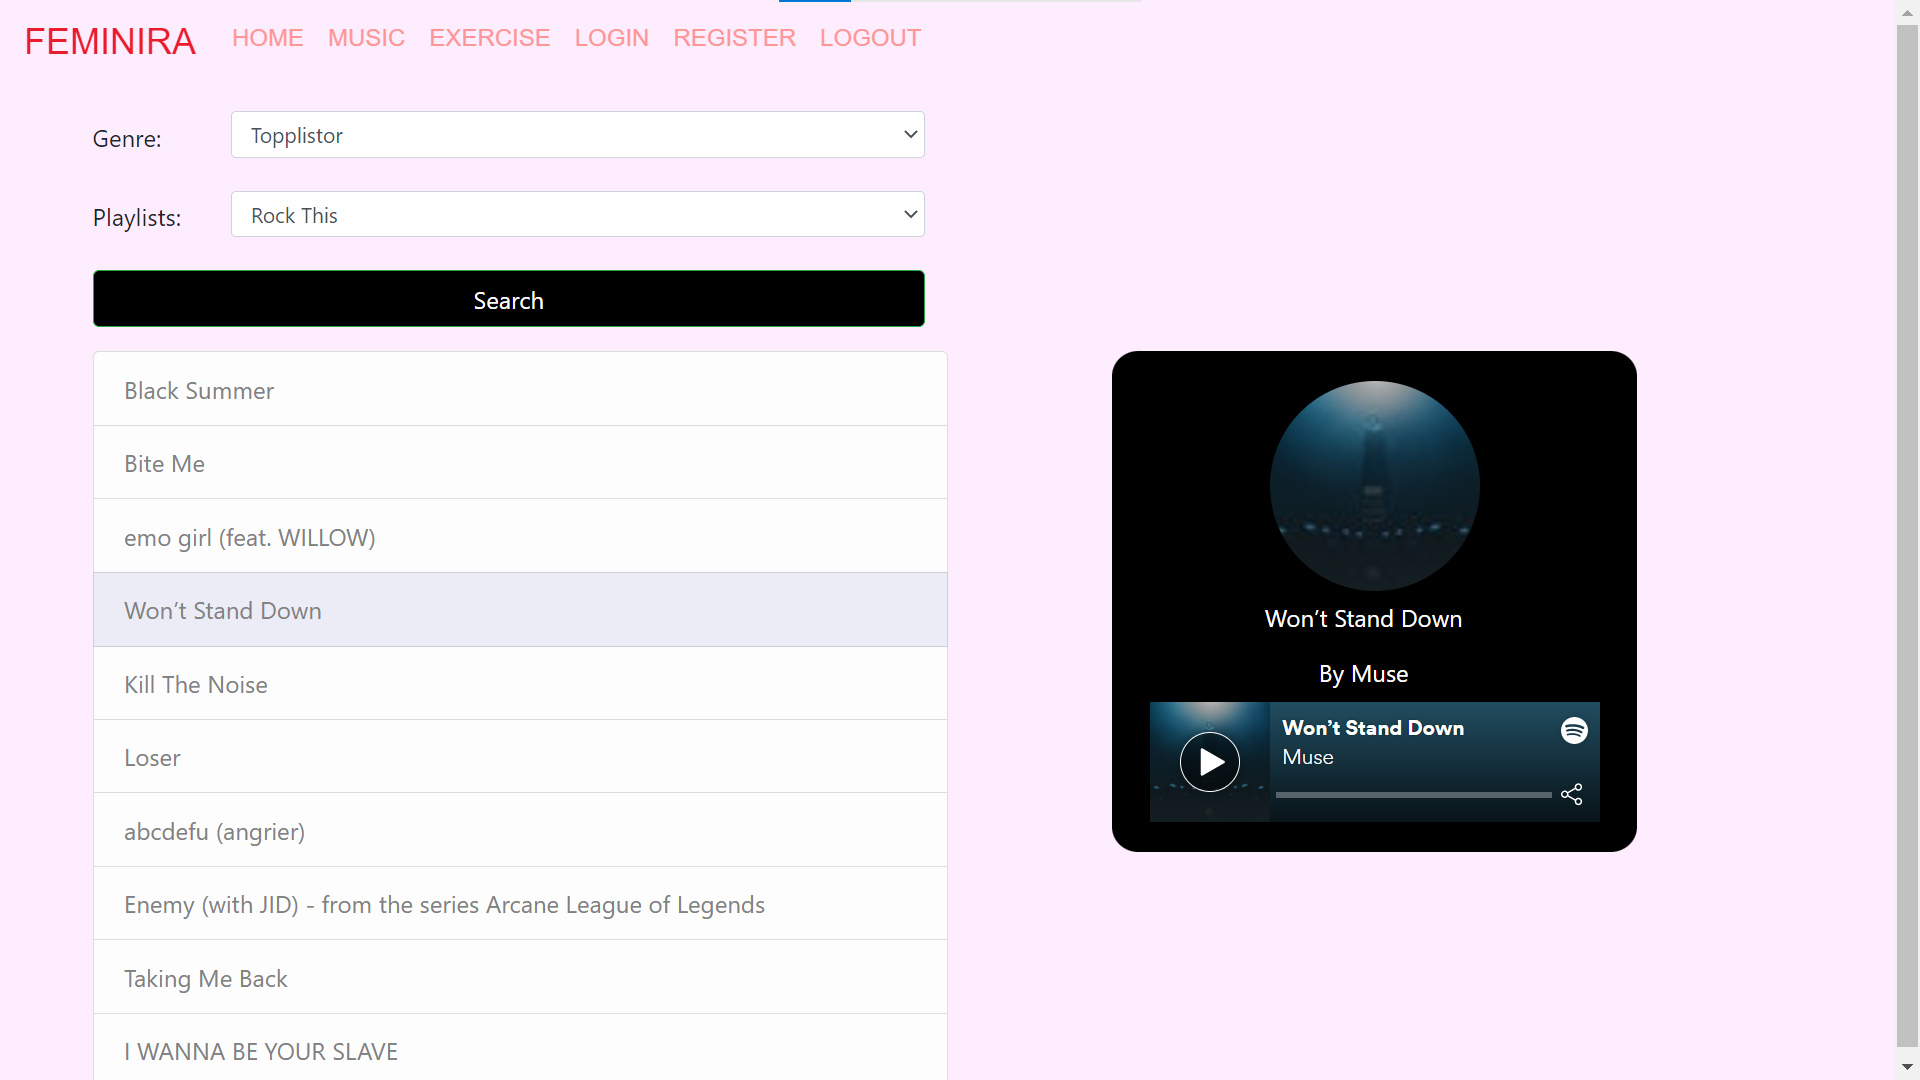Click LOGOUT in navigation bar

tap(870, 38)
